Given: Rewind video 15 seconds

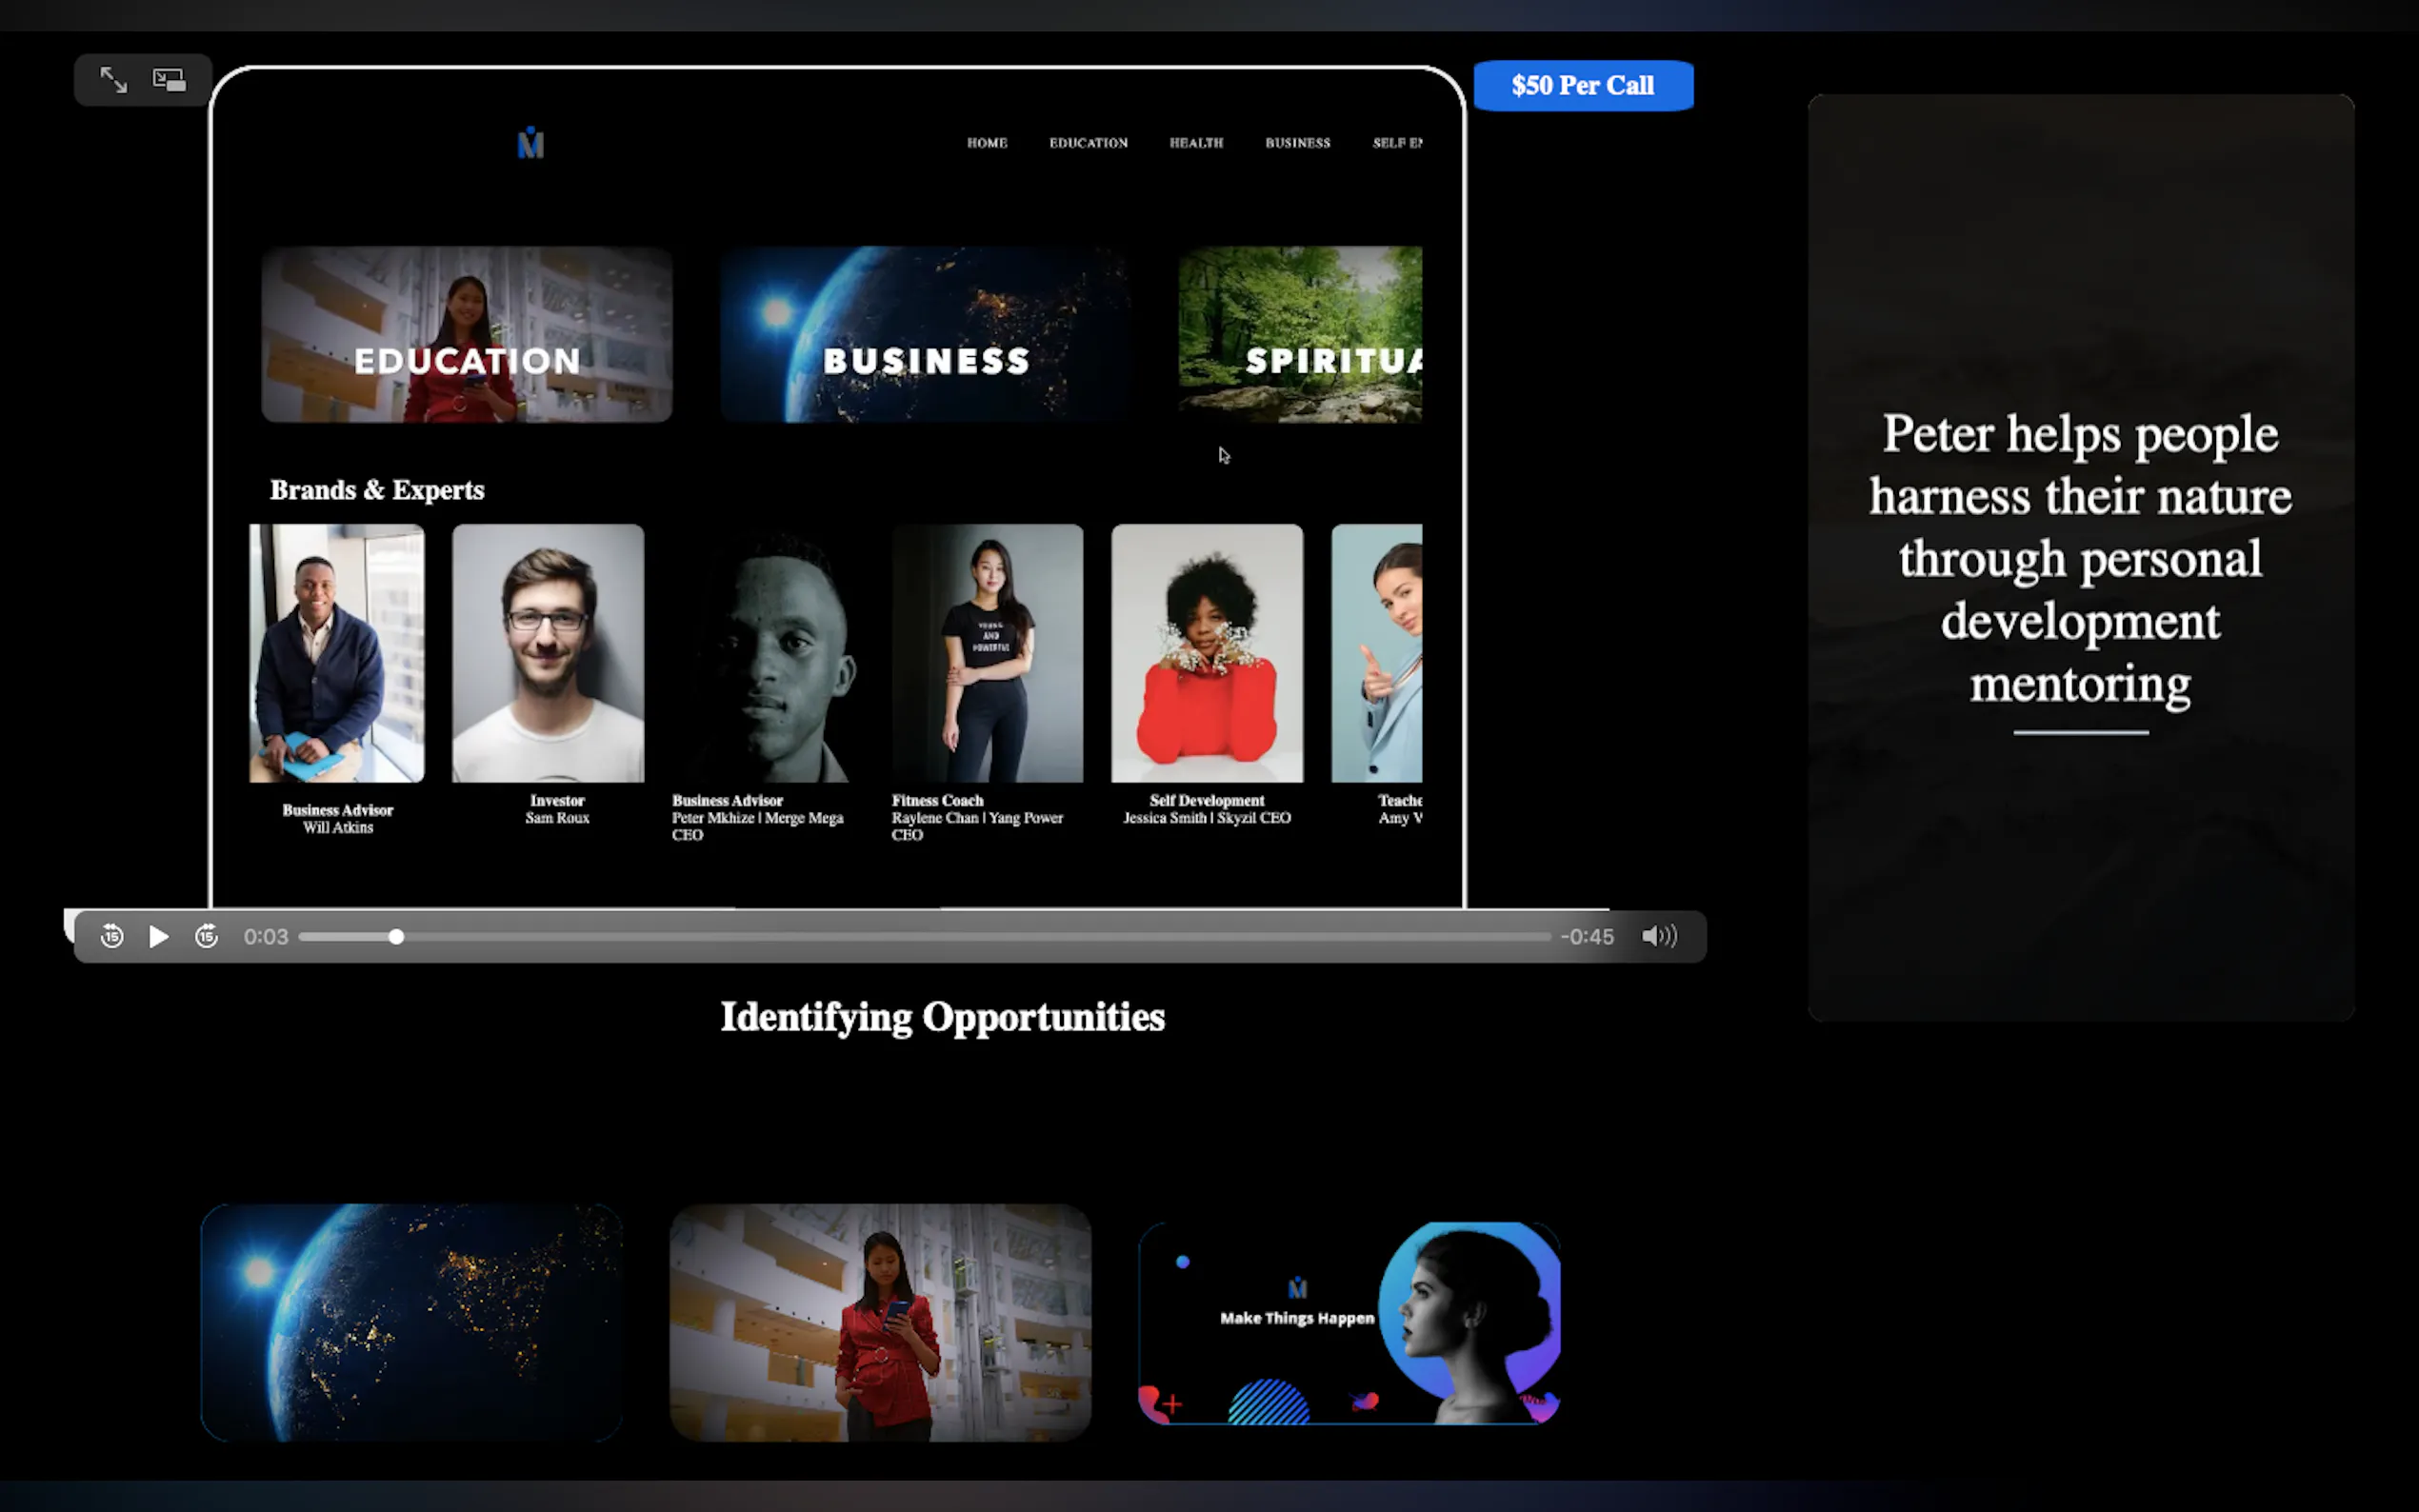Looking at the screenshot, I should 112,936.
